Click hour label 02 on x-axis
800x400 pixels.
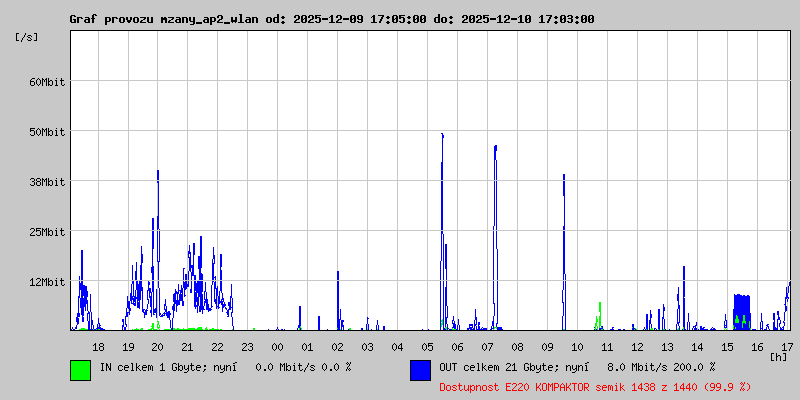[x=337, y=347]
